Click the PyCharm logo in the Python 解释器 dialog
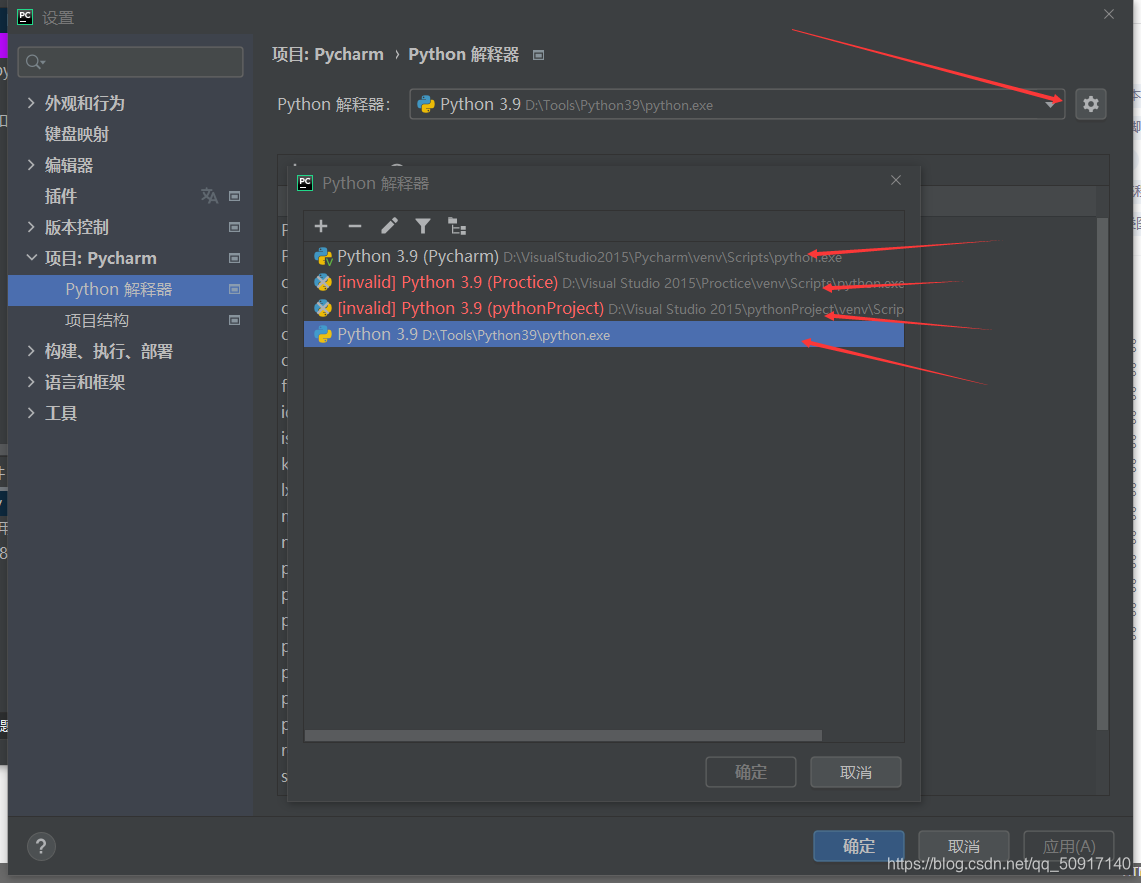This screenshot has height=883, width=1141. click(305, 183)
